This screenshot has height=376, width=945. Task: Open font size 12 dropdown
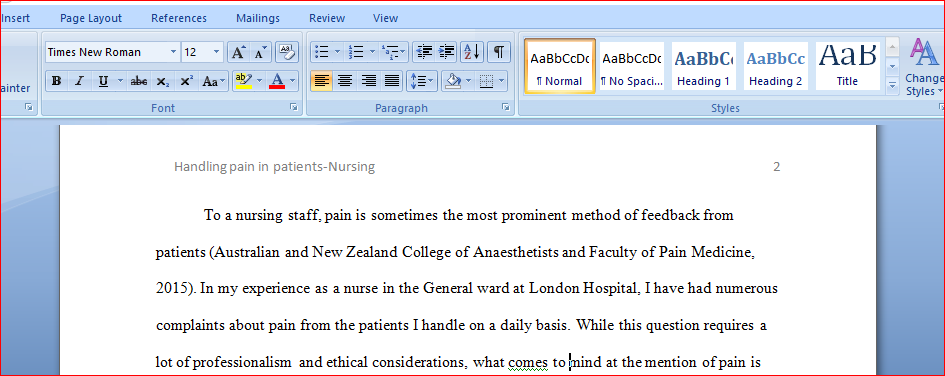pyautogui.click(x=216, y=52)
